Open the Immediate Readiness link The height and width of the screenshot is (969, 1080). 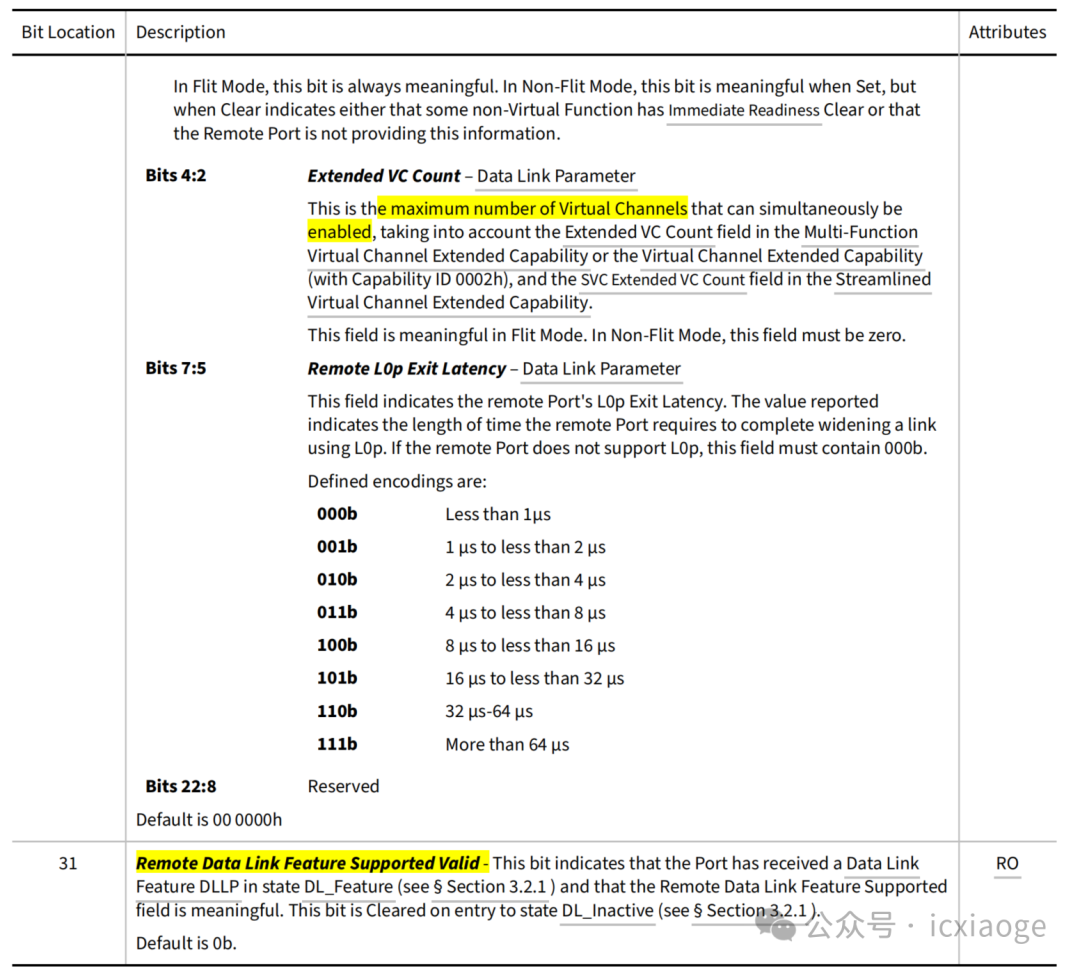point(744,111)
